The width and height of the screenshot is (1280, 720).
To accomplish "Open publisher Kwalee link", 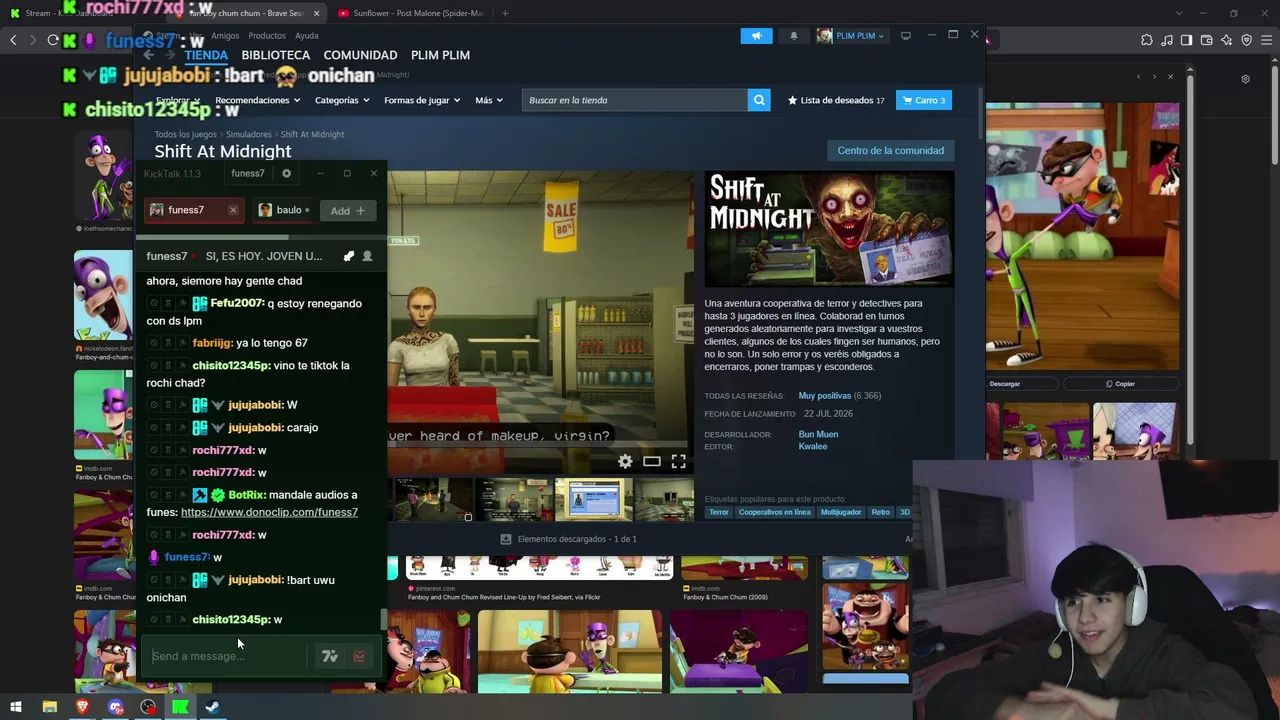I will pyautogui.click(x=813, y=446).
